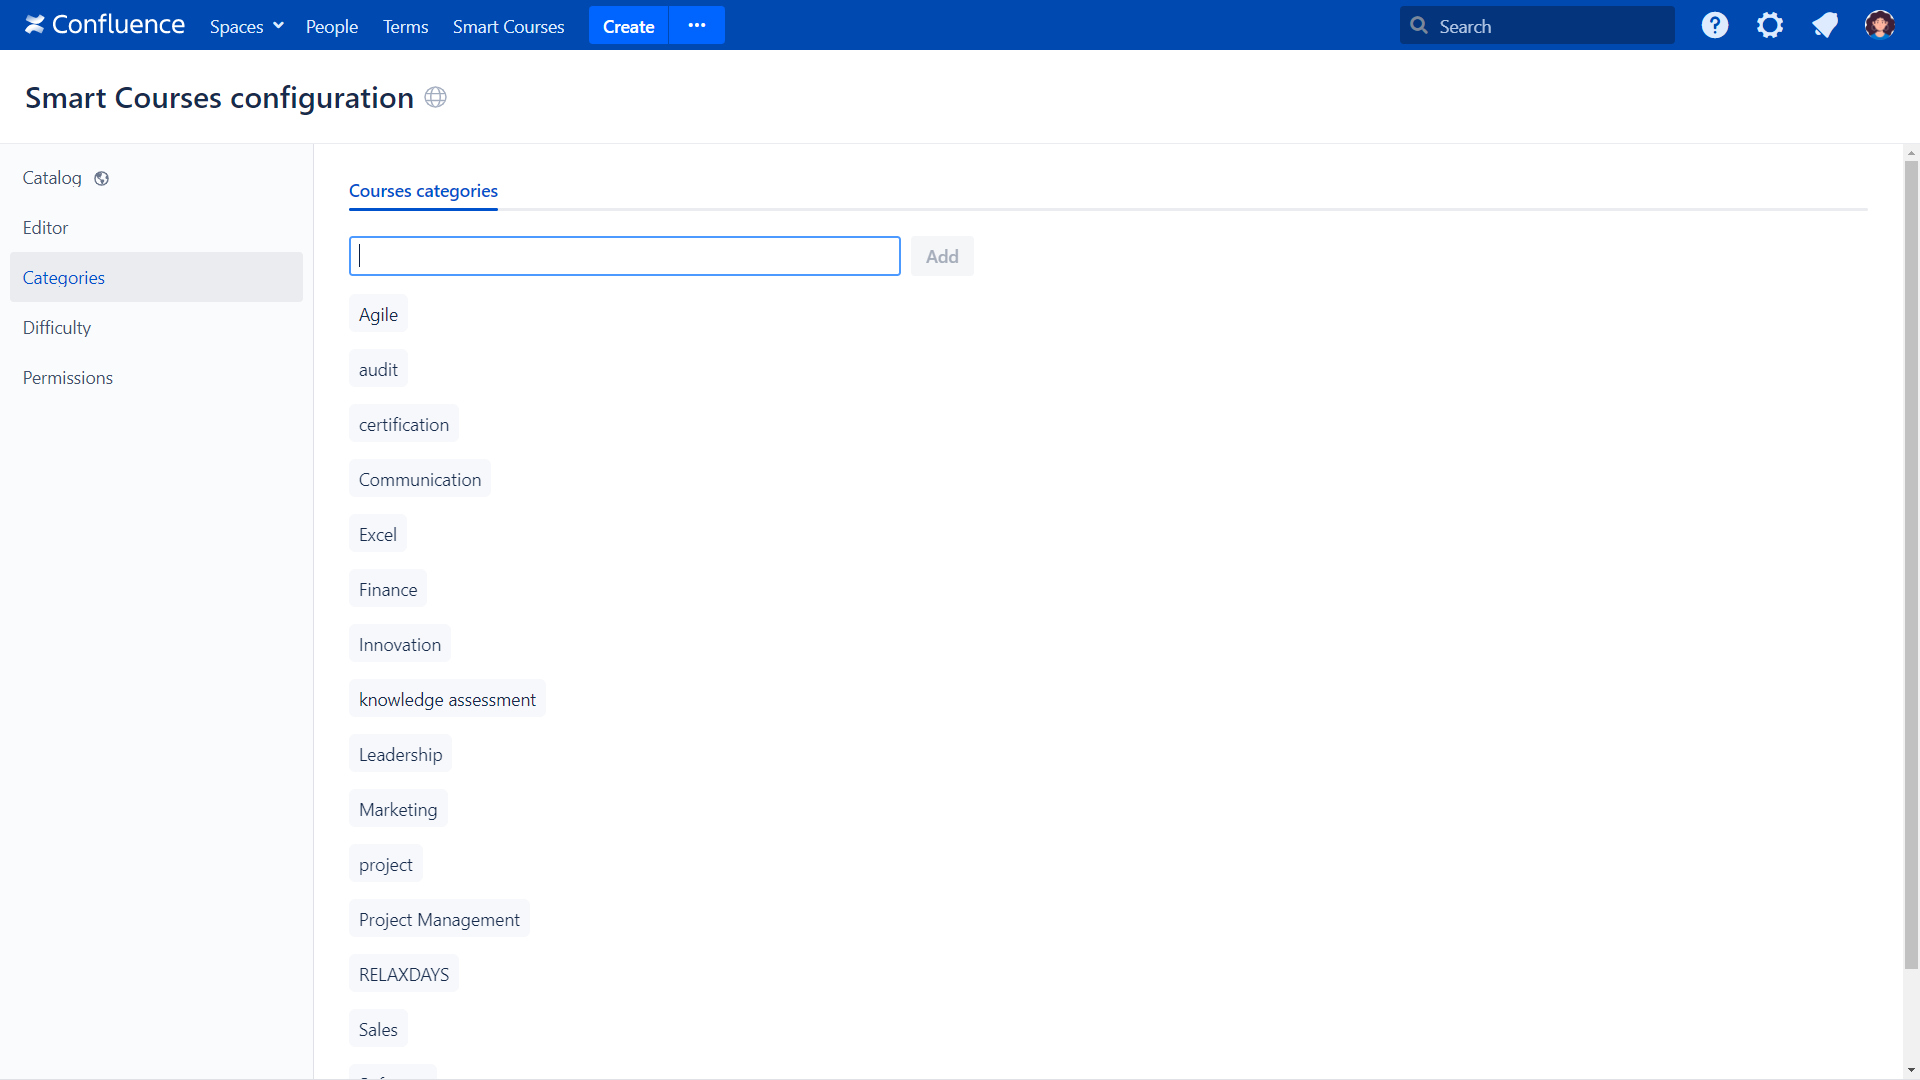Click the globe icon next to the page title
Screen dimensions: 1920x1080
click(435, 97)
